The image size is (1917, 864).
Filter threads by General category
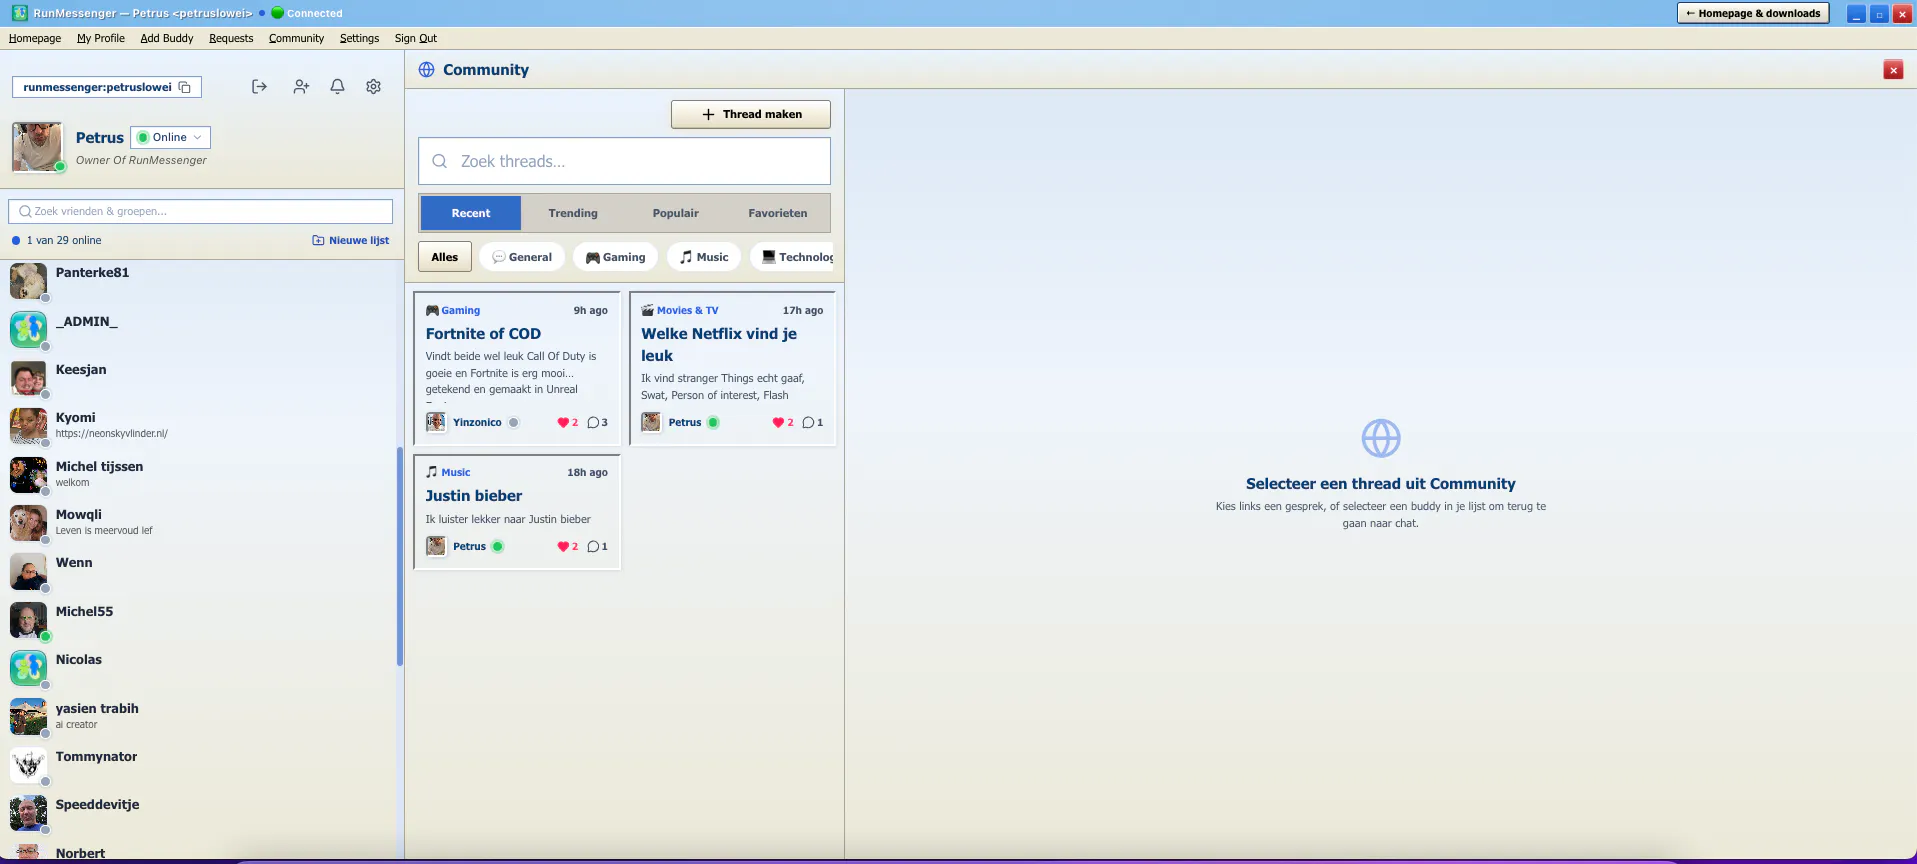[x=522, y=257]
